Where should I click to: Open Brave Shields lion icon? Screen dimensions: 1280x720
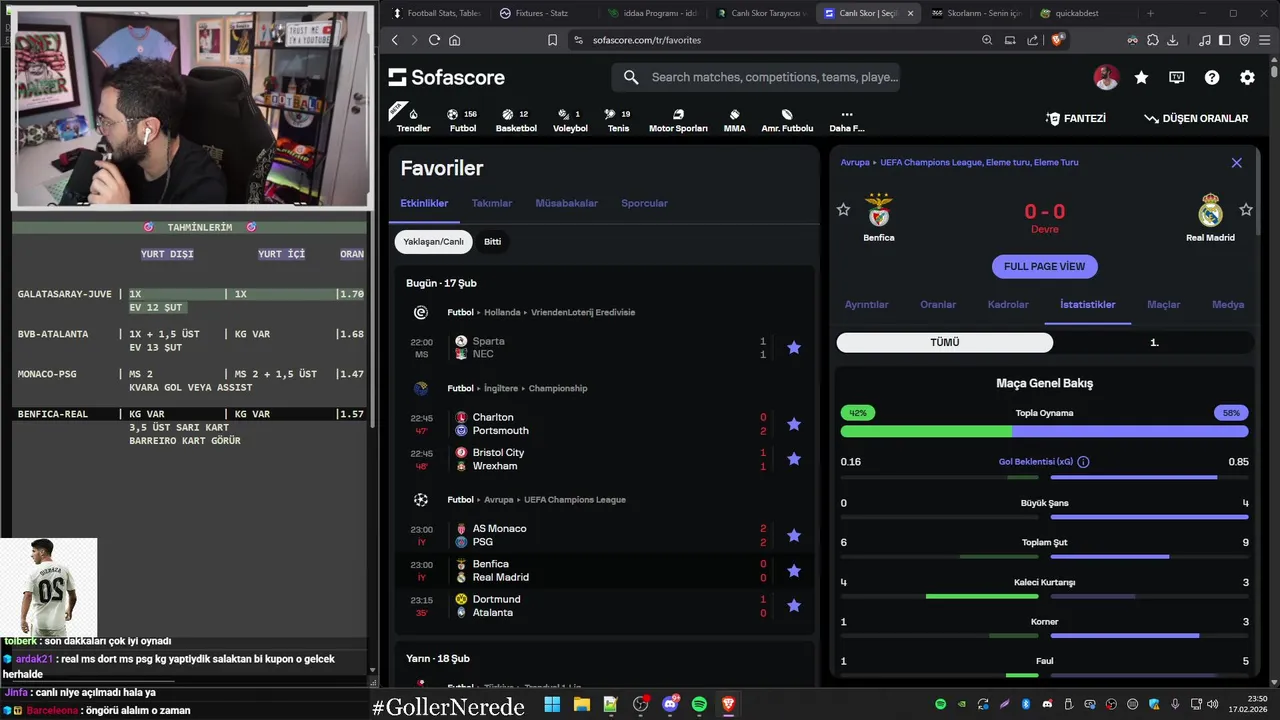click(x=1058, y=40)
